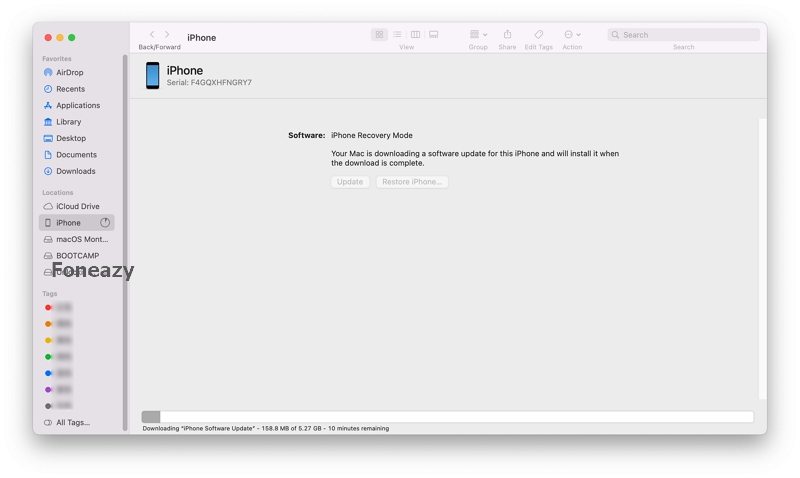This screenshot has width=800, height=478.
Task: Go forward with the right arrow
Action: click(167, 34)
